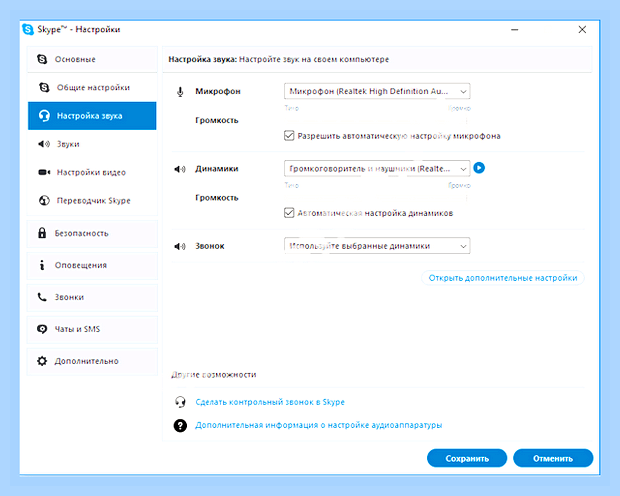Select Настройка звука in sidebar

(x=92, y=115)
